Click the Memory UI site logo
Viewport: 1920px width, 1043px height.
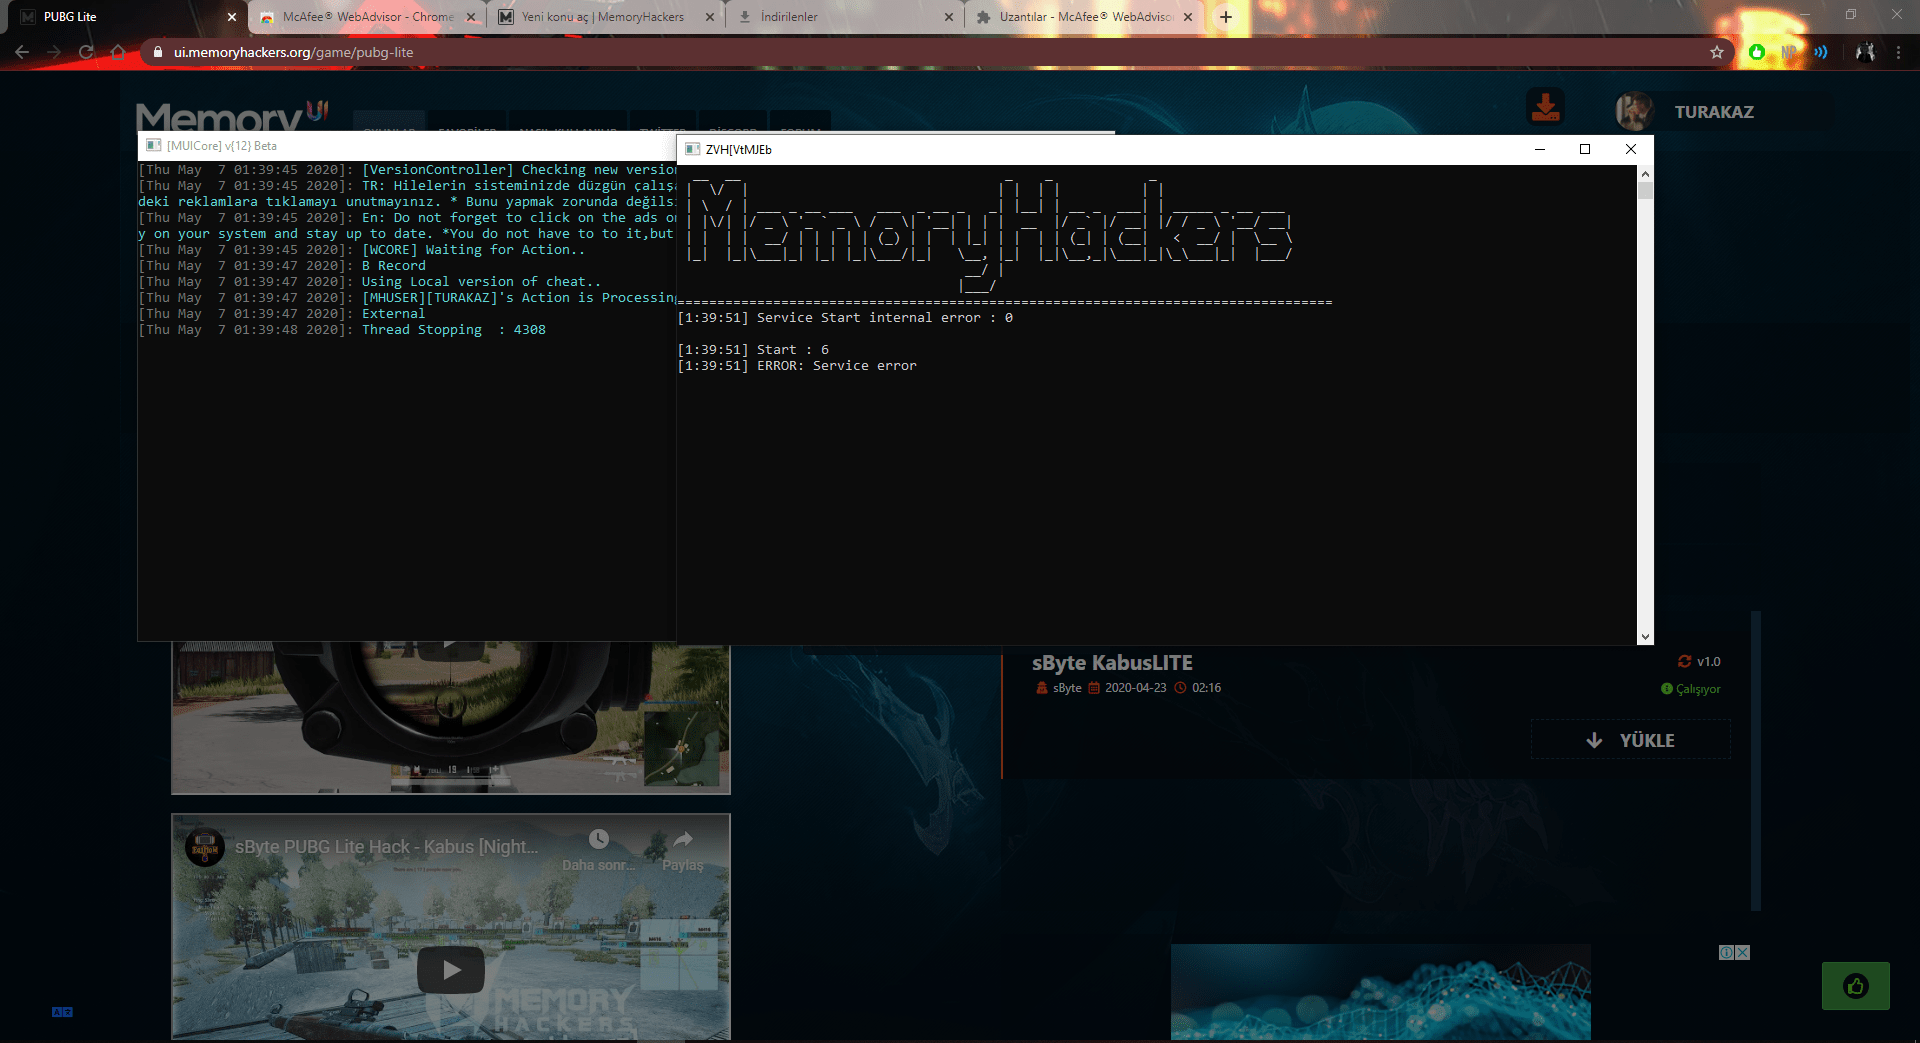pos(232,116)
